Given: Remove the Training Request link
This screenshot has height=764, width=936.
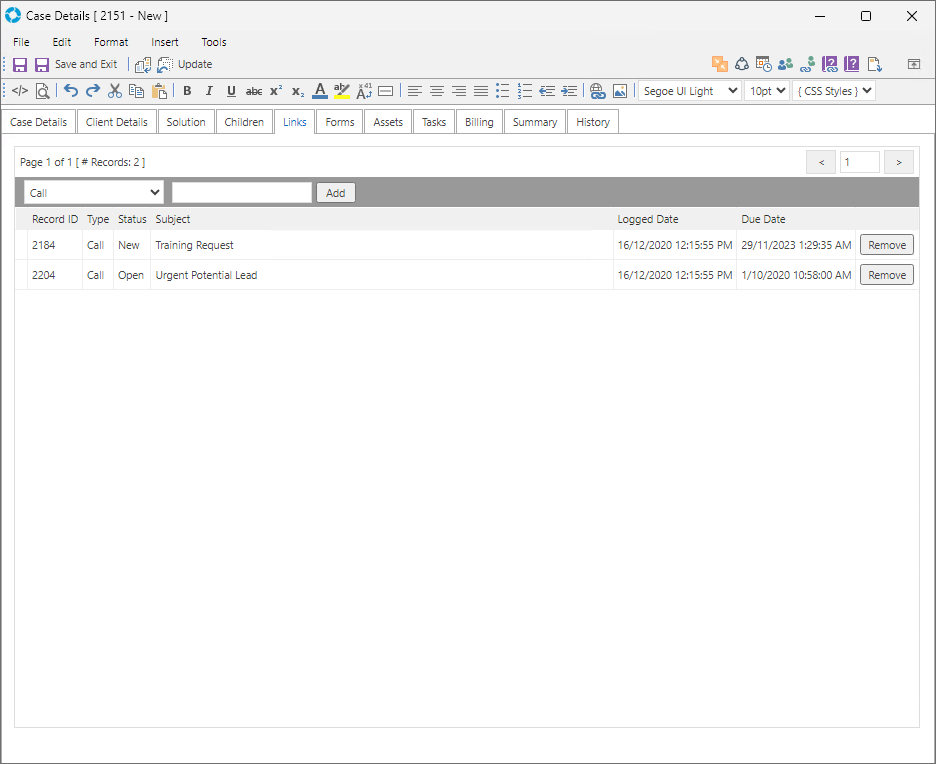Looking at the screenshot, I should pyautogui.click(x=886, y=245).
